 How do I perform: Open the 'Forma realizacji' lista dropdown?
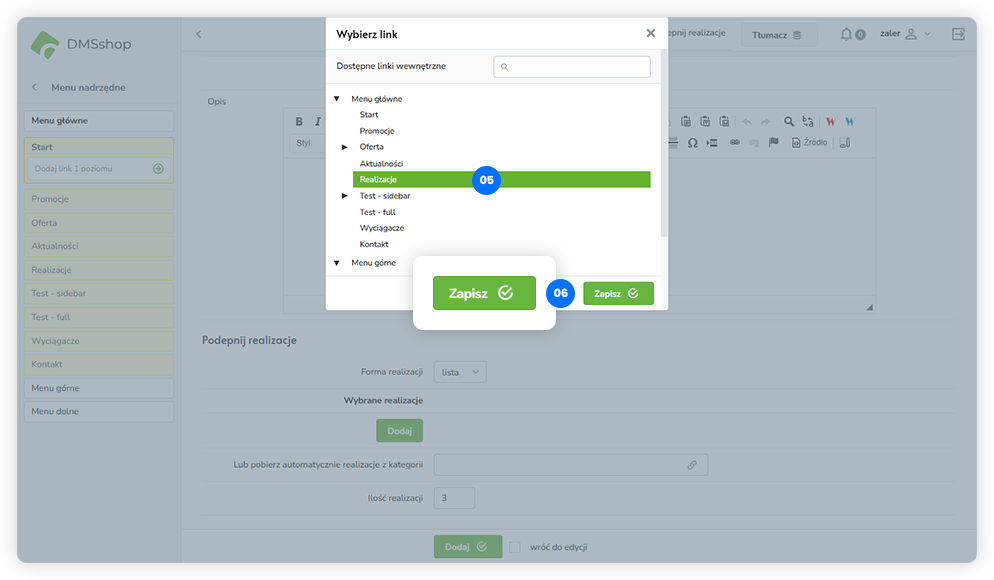click(460, 372)
